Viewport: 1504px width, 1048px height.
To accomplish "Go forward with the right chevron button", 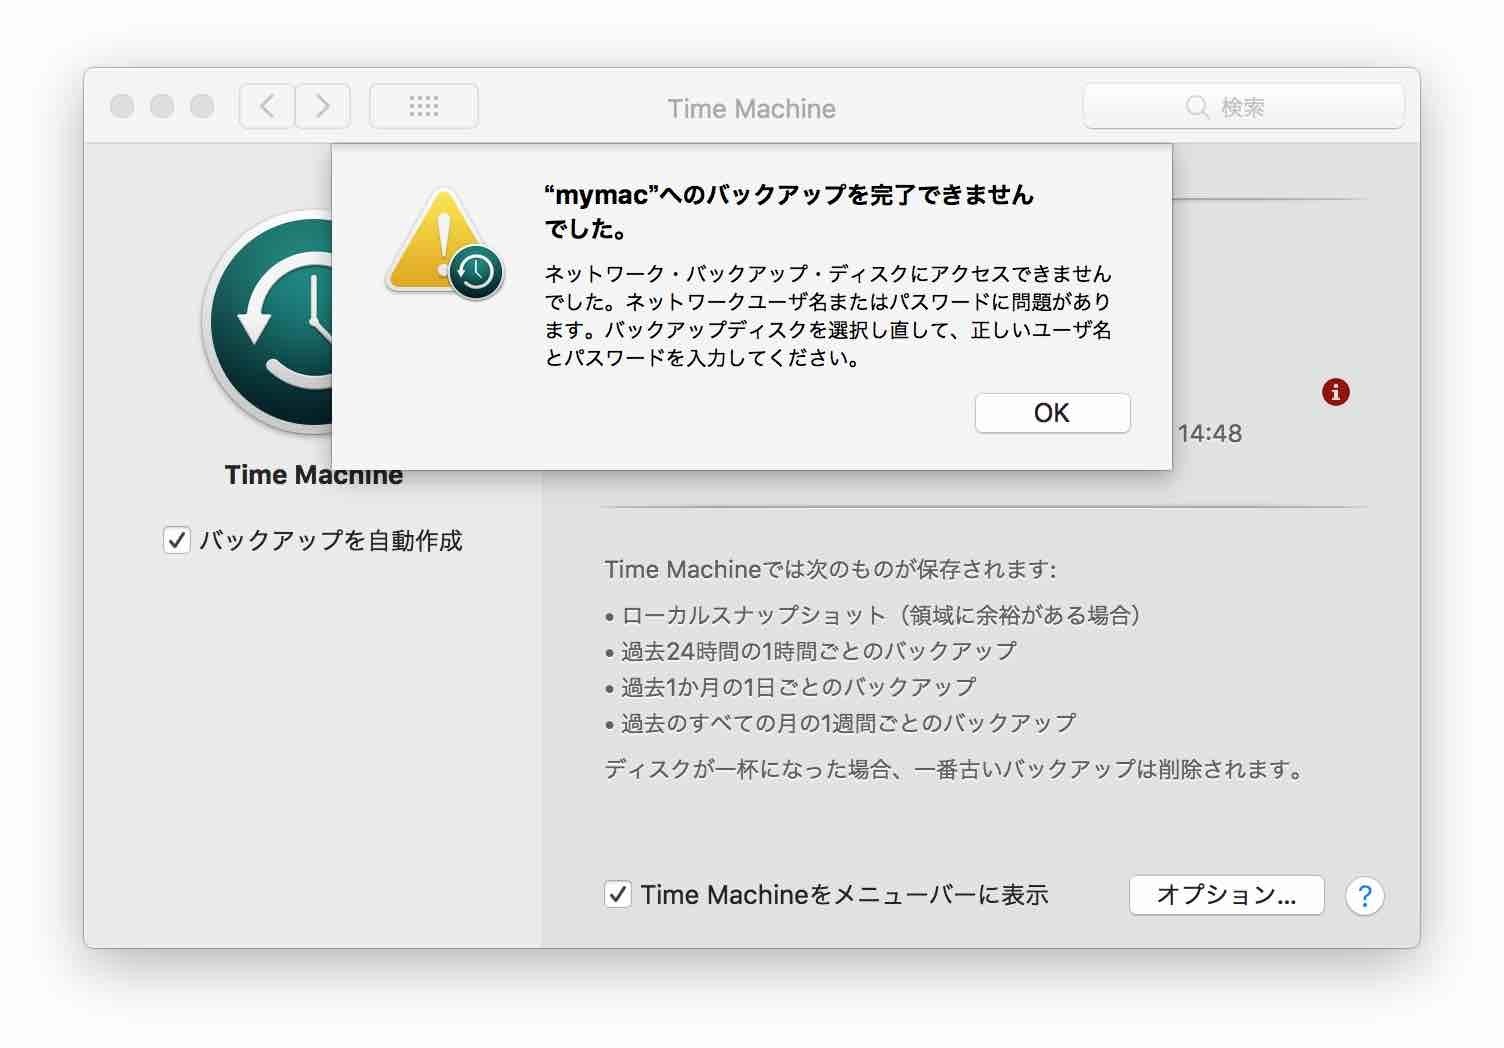I will (323, 106).
